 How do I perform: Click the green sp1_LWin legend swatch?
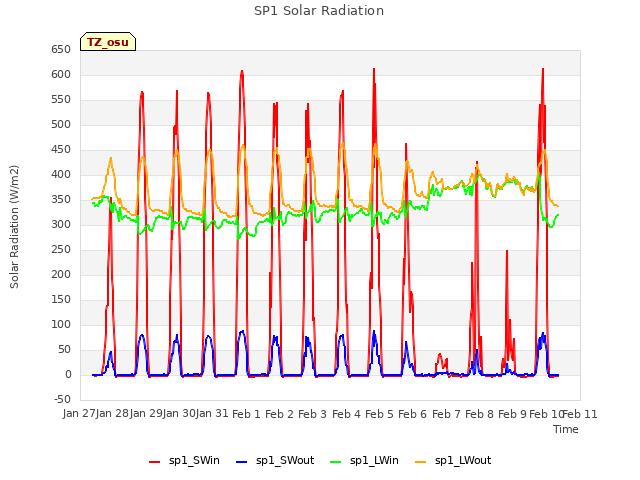click(336, 462)
